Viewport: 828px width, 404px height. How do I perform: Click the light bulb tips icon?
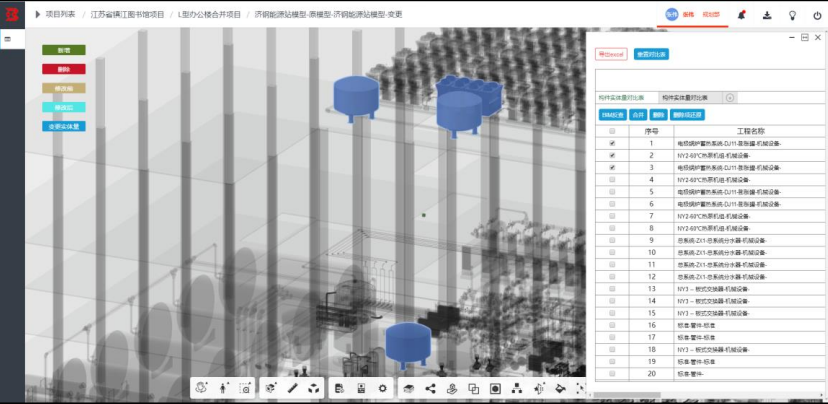coord(792,15)
